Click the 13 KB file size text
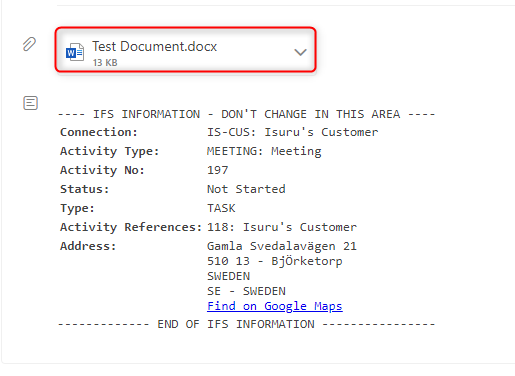This screenshot has height=376, width=515. point(105,63)
